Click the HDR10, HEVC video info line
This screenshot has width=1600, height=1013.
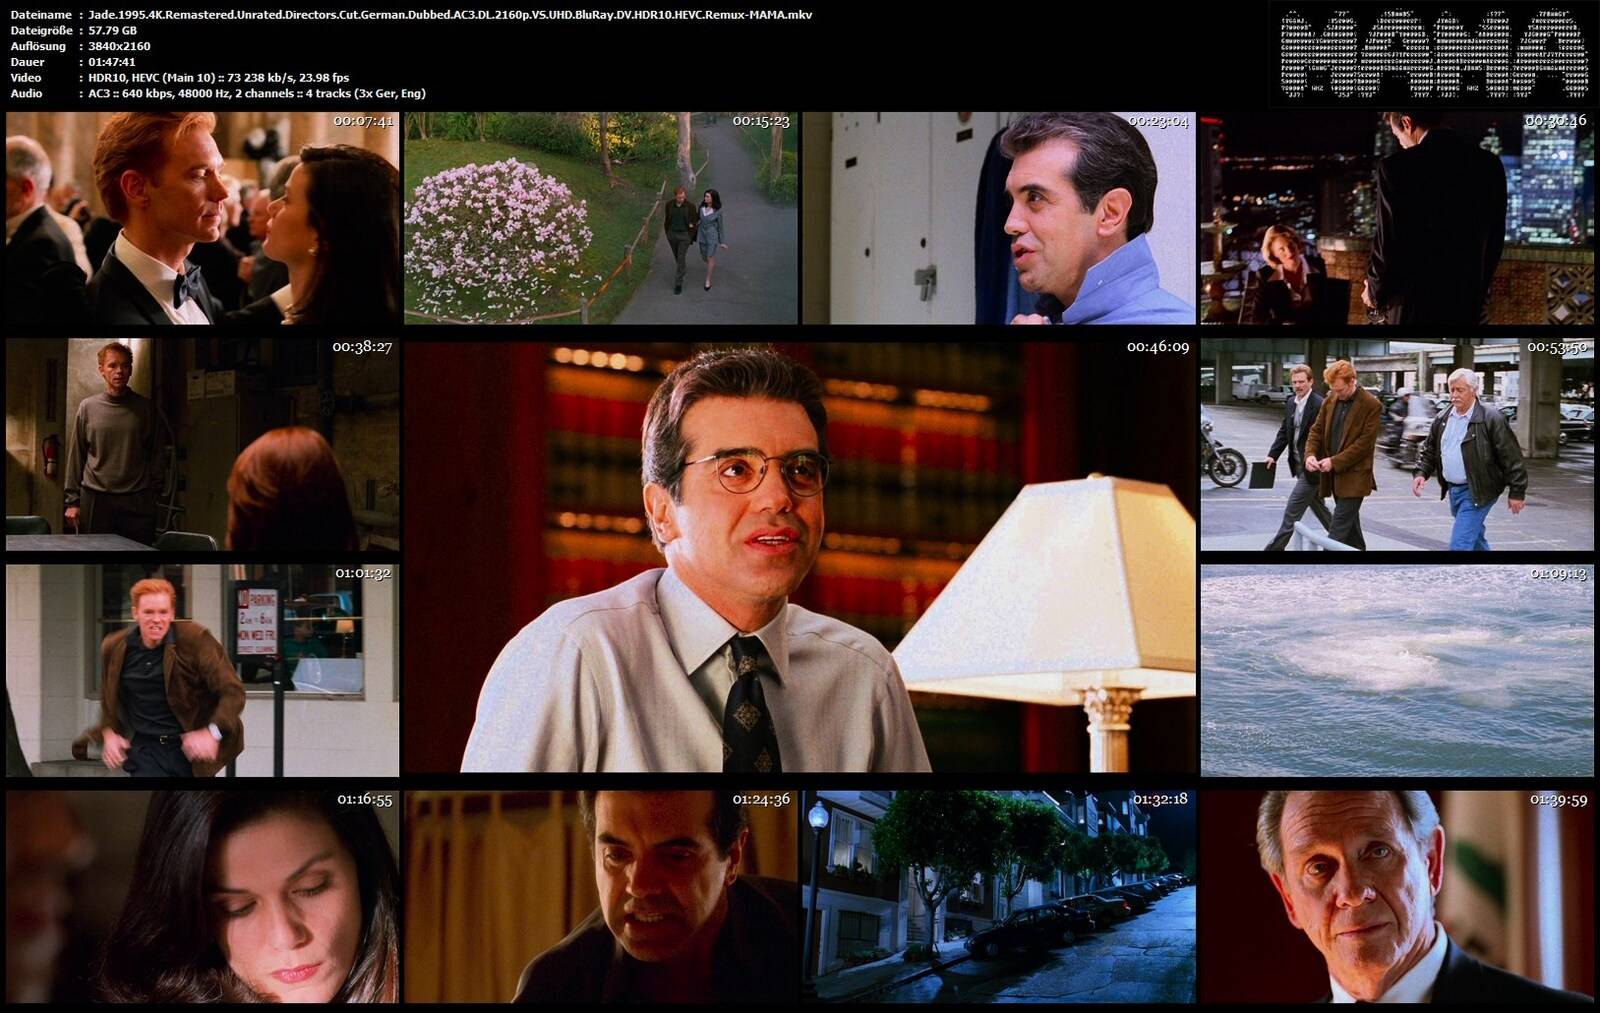pos(219,78)
